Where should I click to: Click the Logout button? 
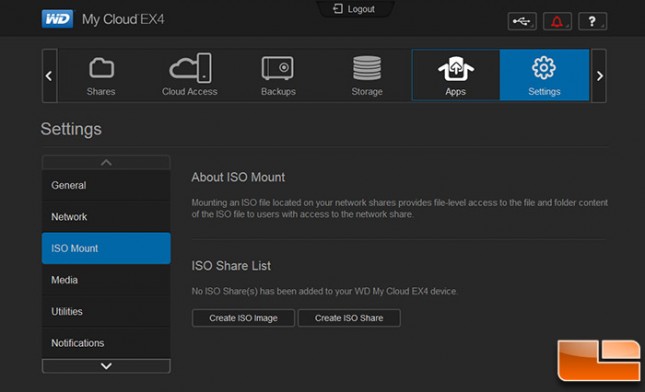click(354, 9)
